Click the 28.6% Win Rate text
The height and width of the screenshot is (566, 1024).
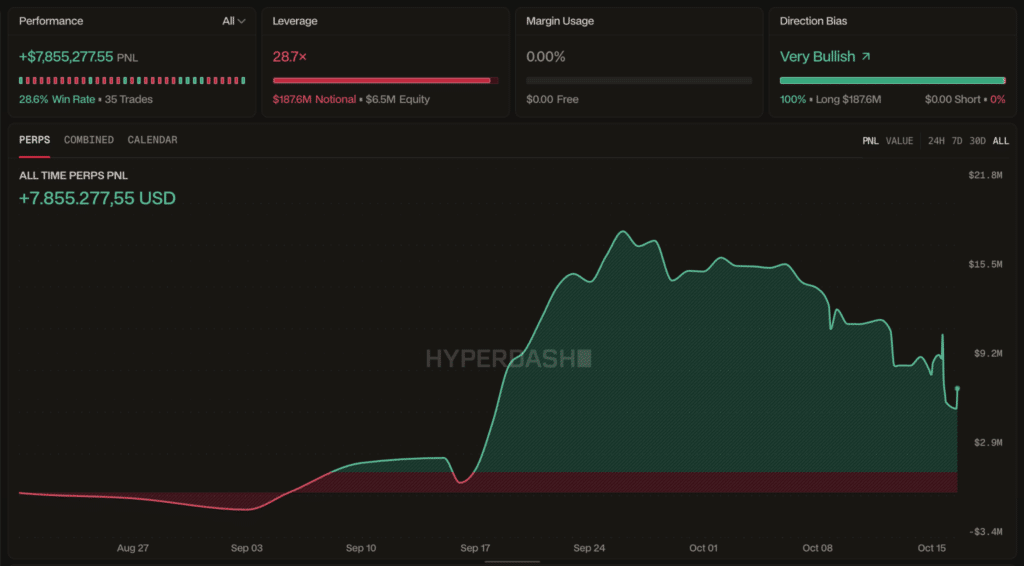[x=57, y=99]
